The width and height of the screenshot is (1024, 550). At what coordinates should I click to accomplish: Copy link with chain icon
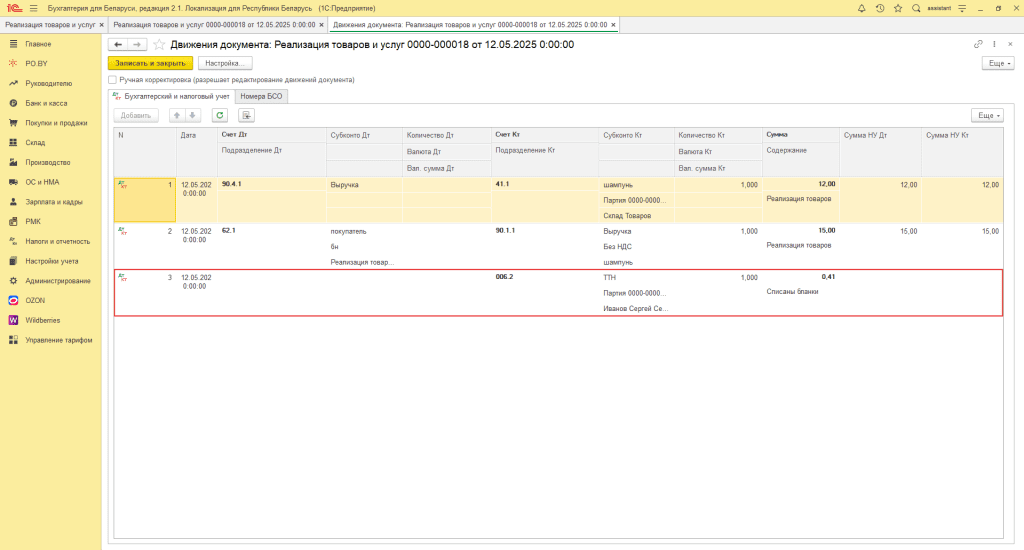pyautogui.click(x=978, y=44)
